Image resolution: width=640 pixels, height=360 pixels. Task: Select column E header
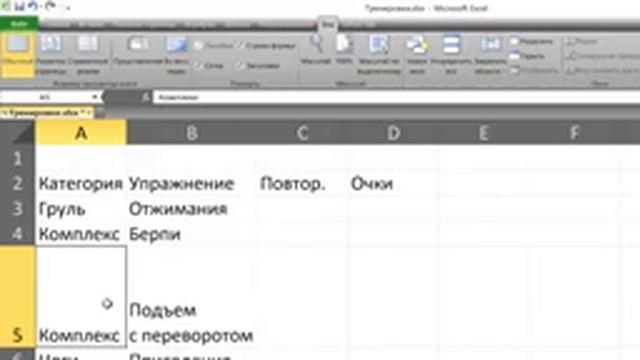click(484, 133)
